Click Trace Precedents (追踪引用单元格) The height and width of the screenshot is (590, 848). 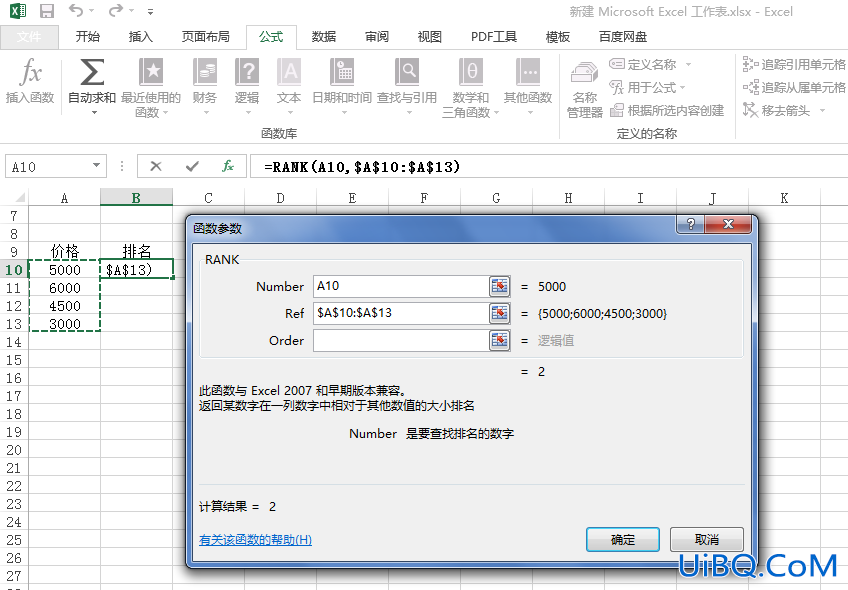(x=794, y=64)
